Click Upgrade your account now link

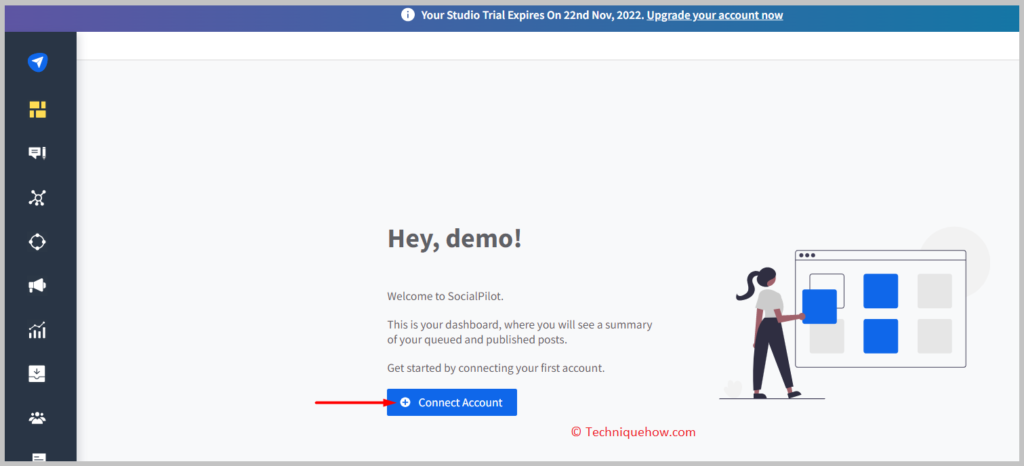714,15
